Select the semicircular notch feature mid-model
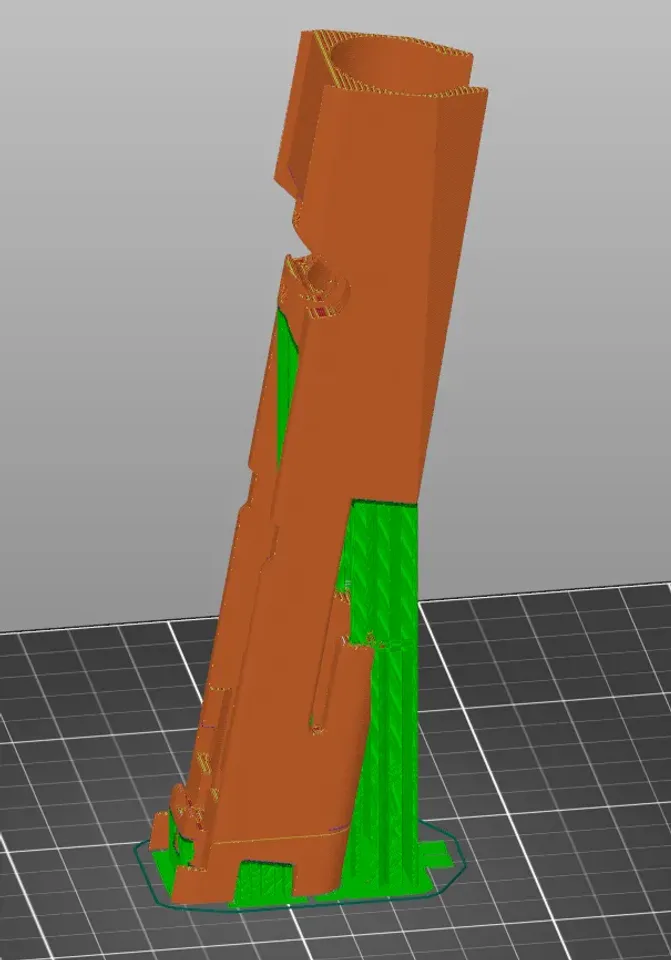The width and height of the screenshot is (671, 960). coord(323,277)
